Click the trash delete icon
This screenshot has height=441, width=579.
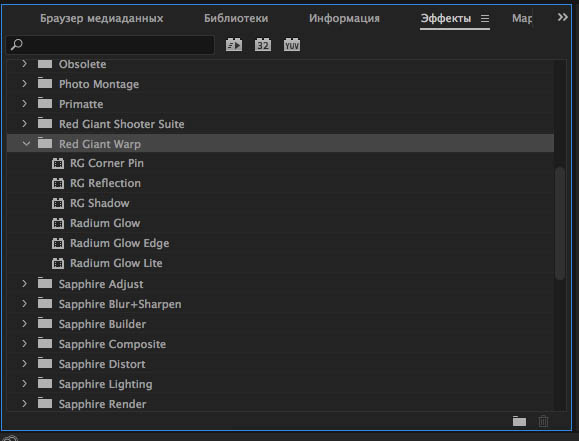click(x=543, y=421)
